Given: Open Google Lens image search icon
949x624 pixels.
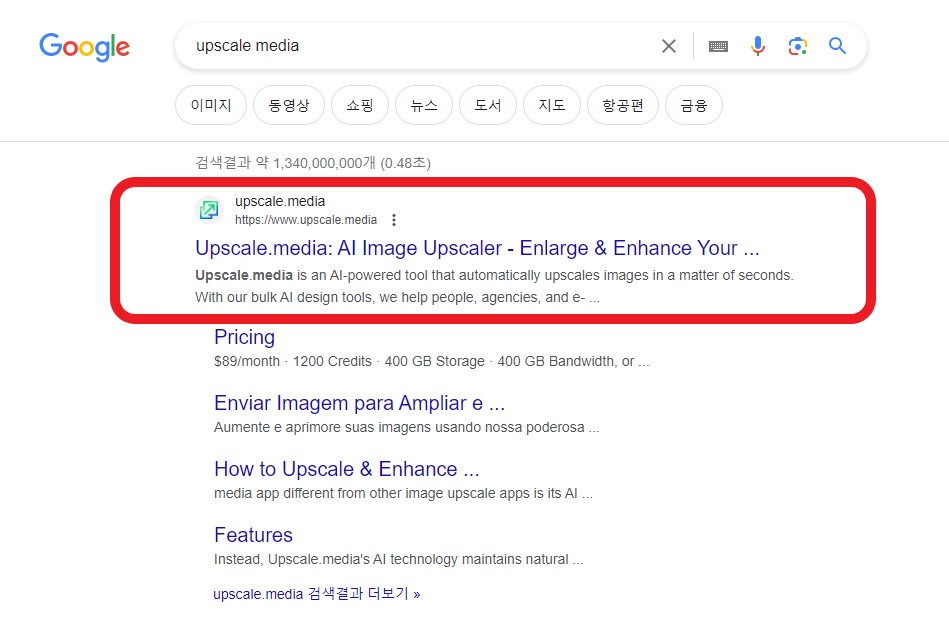Looking at the screenshot, I should coord(798,46).
